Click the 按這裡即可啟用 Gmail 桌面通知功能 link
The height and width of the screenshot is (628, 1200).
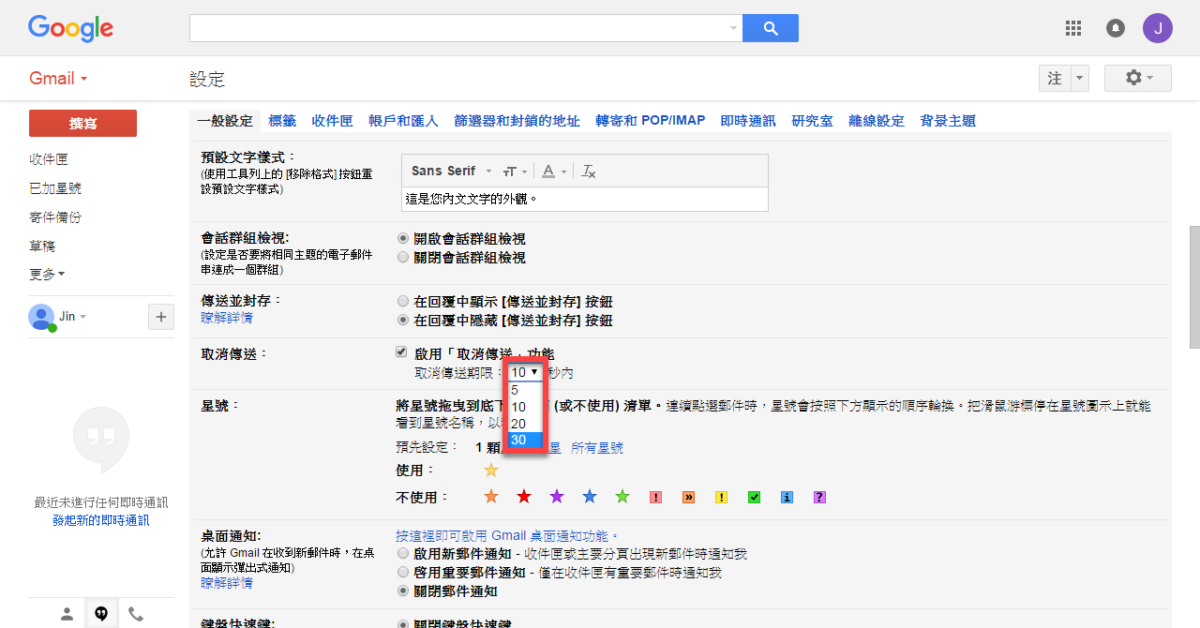507,536
